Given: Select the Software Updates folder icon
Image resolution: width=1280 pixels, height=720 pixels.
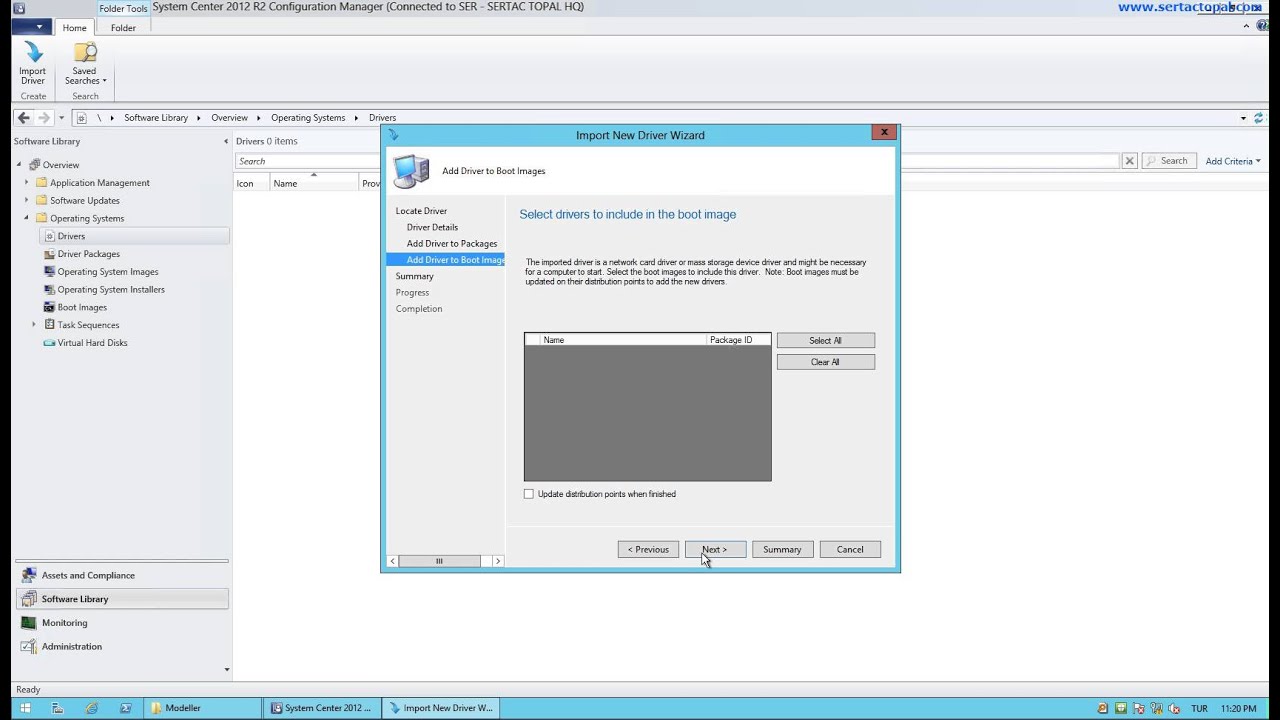Looking at the screenshot, I should click(x=42, y=201).
